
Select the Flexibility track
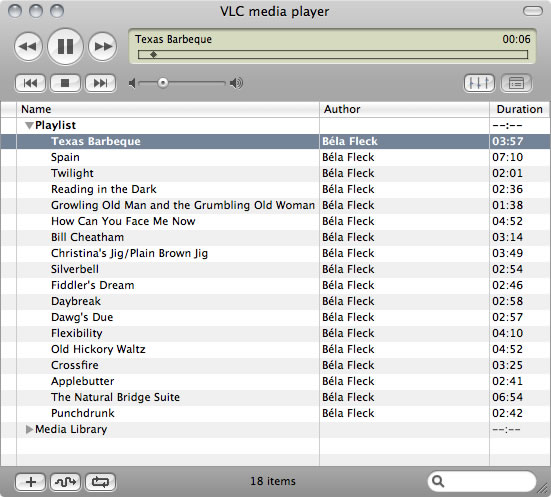77,333
